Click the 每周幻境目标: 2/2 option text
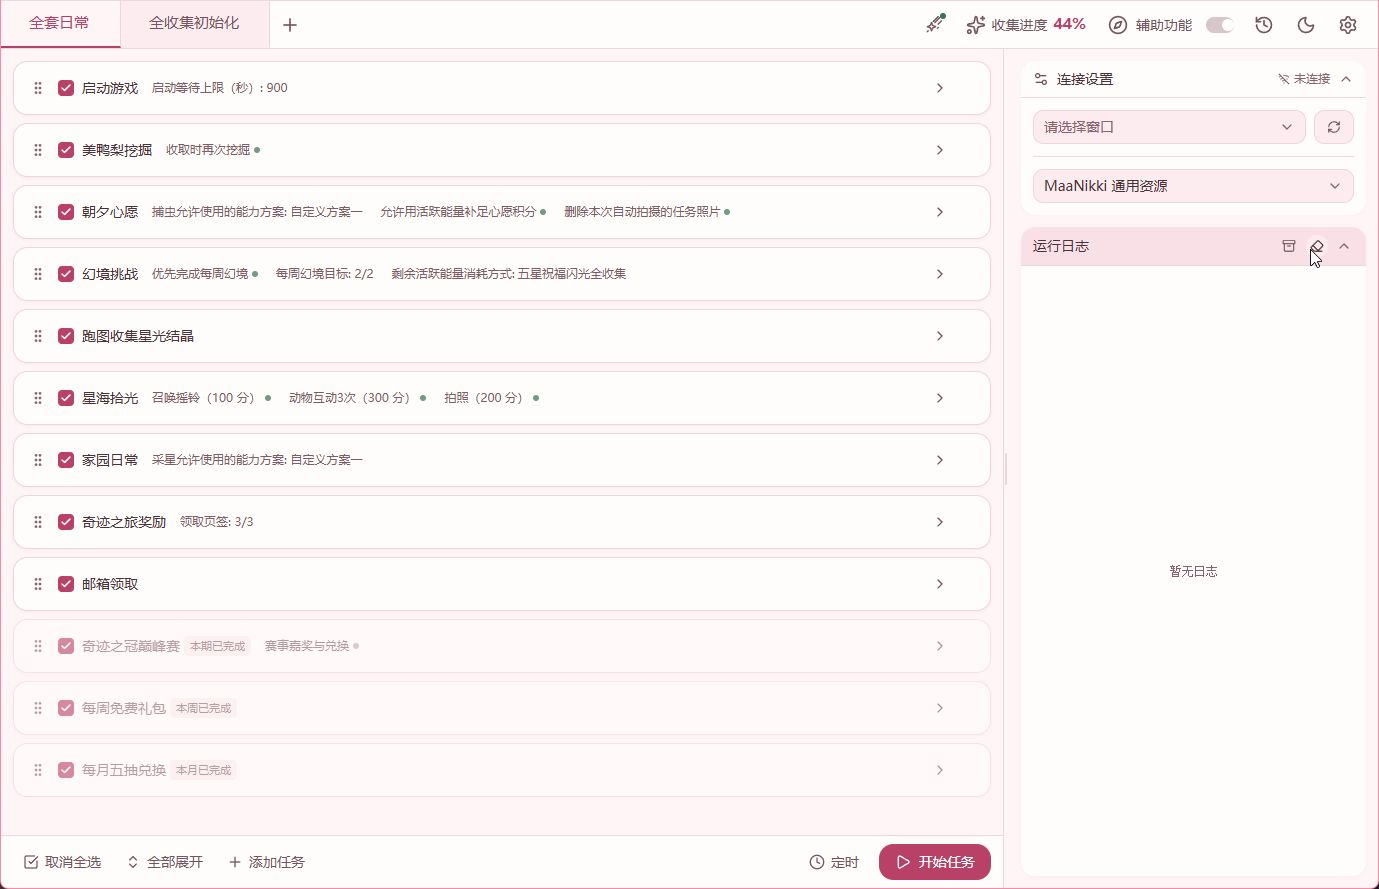This screenshot has height=889, width=1379. (325, 274)
